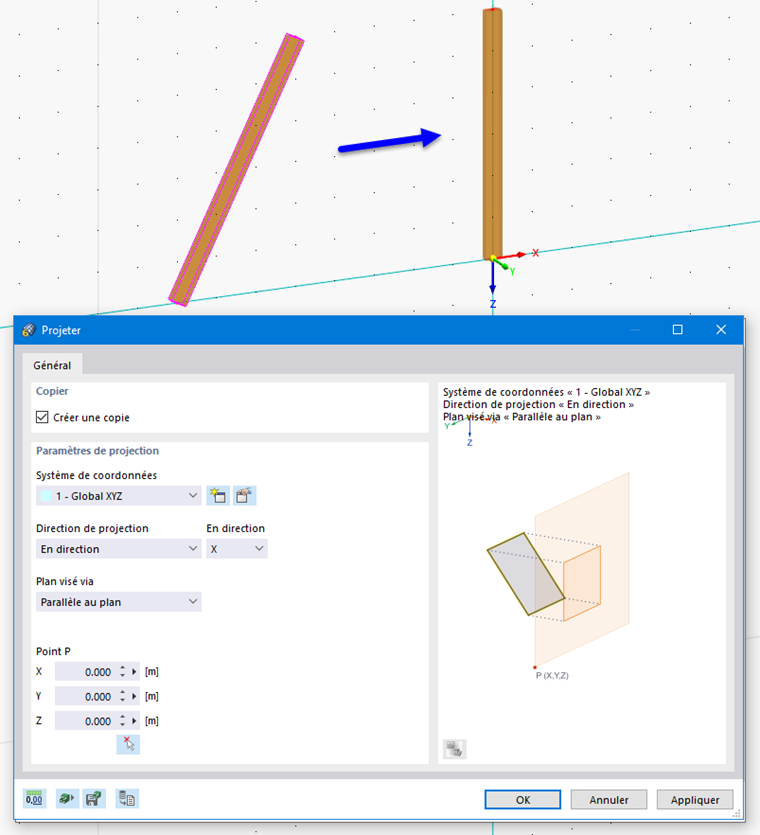Viewport: 760px width, 835px height.
Task: Open the Plan visé via dropdown
Action: (x=118, y=602)
